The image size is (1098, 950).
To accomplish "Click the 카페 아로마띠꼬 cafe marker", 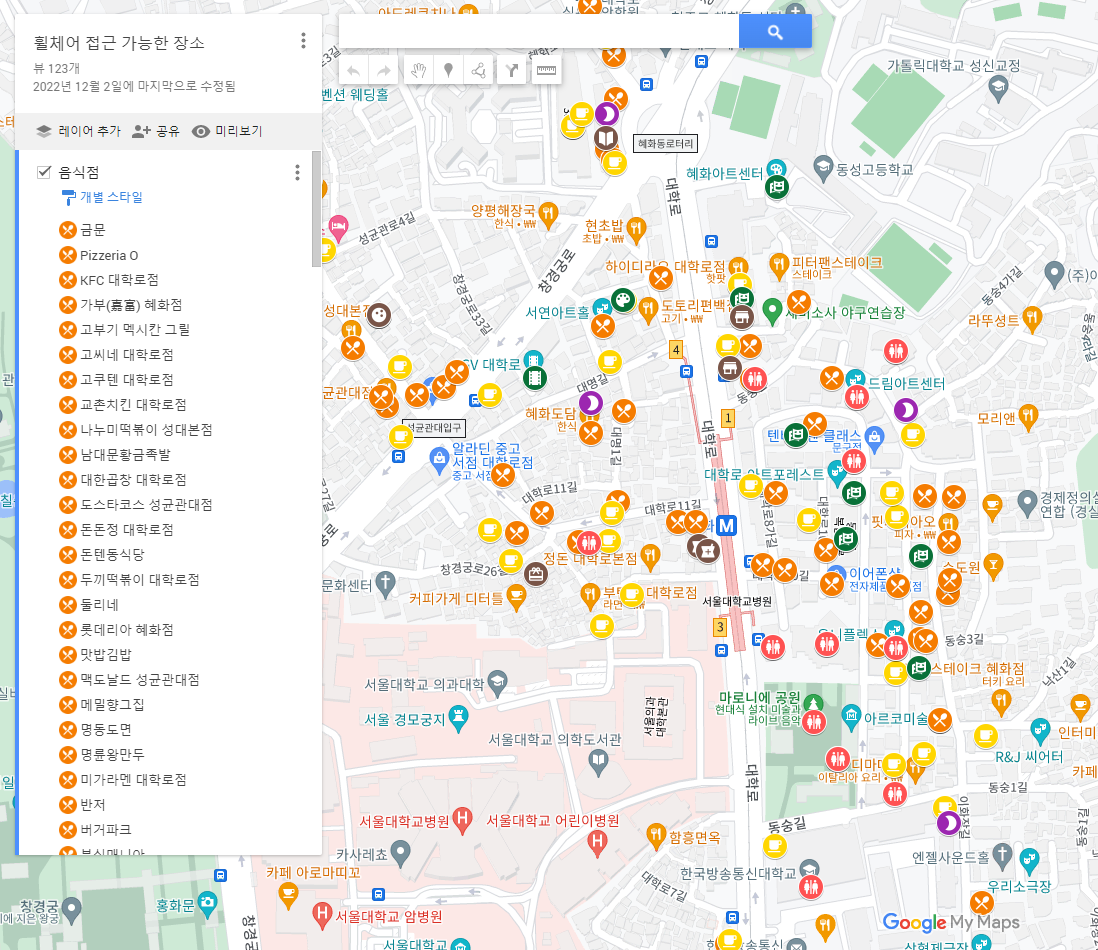I will pos(289,895).
